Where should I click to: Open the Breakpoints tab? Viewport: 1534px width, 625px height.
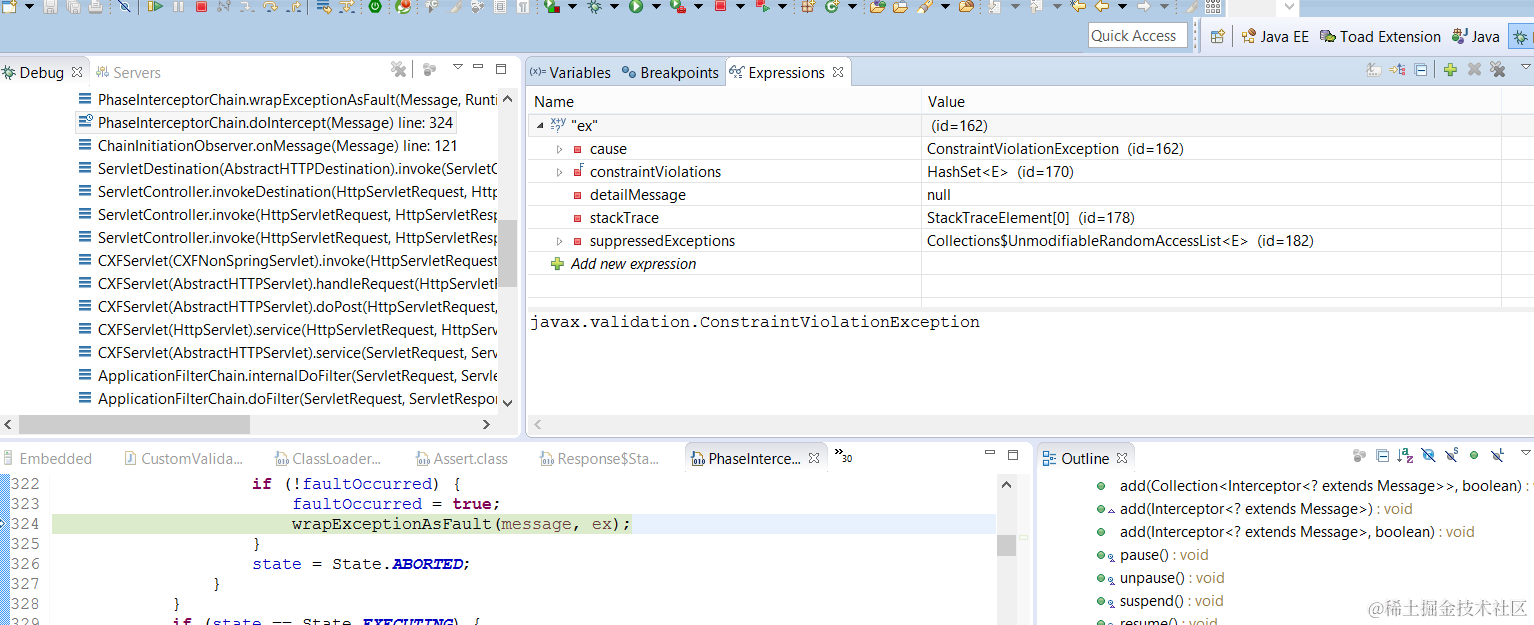click(x=670, y=72)
